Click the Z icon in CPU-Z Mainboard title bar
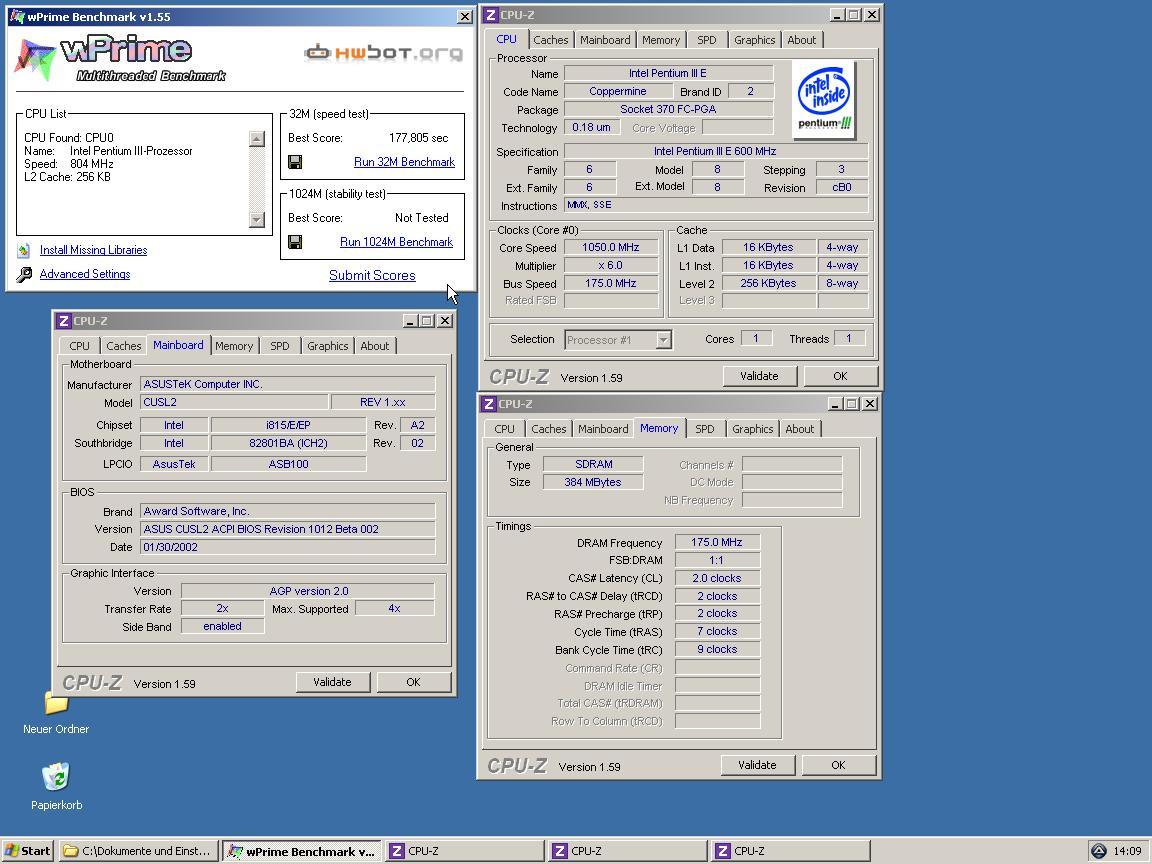 [x=64, y=321]
